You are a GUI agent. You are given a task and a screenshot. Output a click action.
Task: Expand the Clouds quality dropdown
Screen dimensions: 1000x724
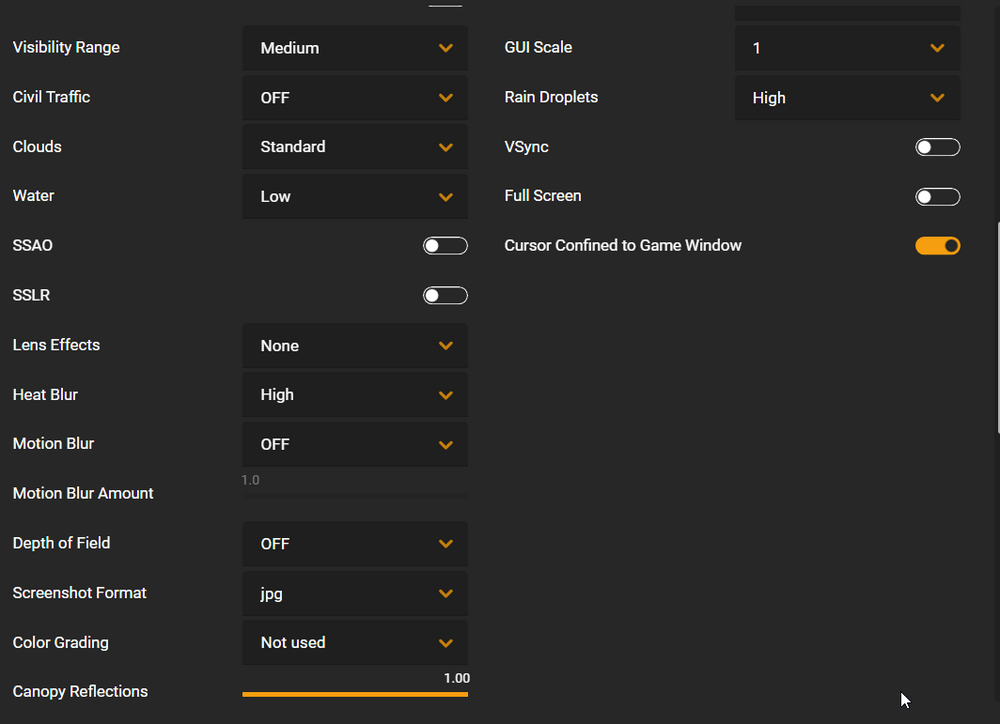(x=354, y=146)
